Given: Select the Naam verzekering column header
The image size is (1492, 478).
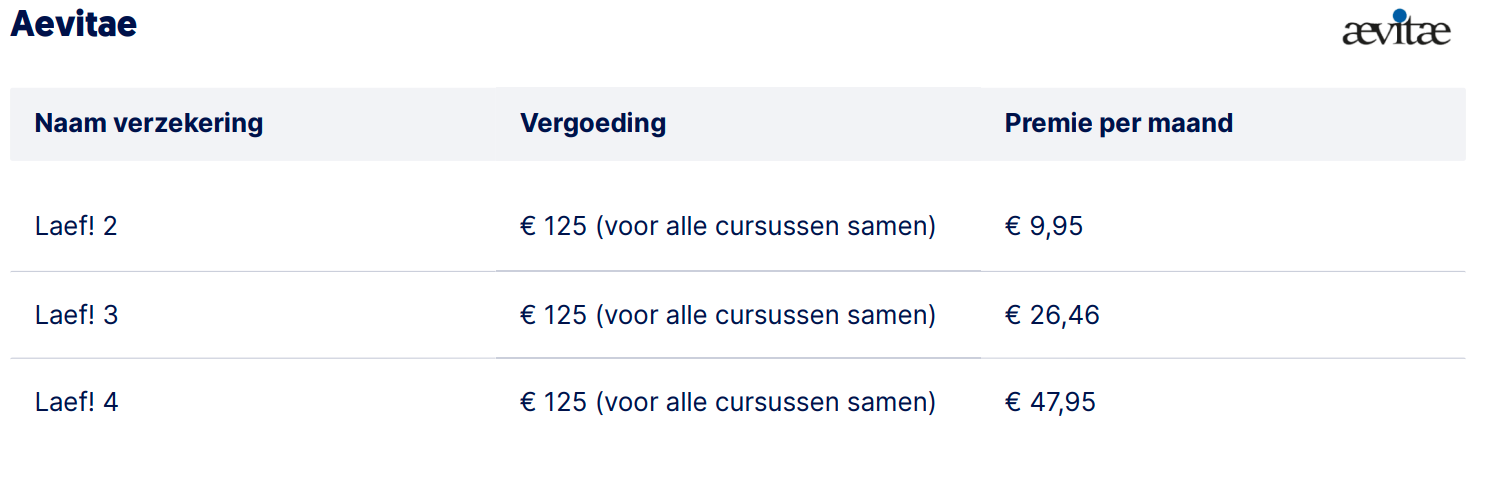Looking at the screenshot, I should 149,124.
